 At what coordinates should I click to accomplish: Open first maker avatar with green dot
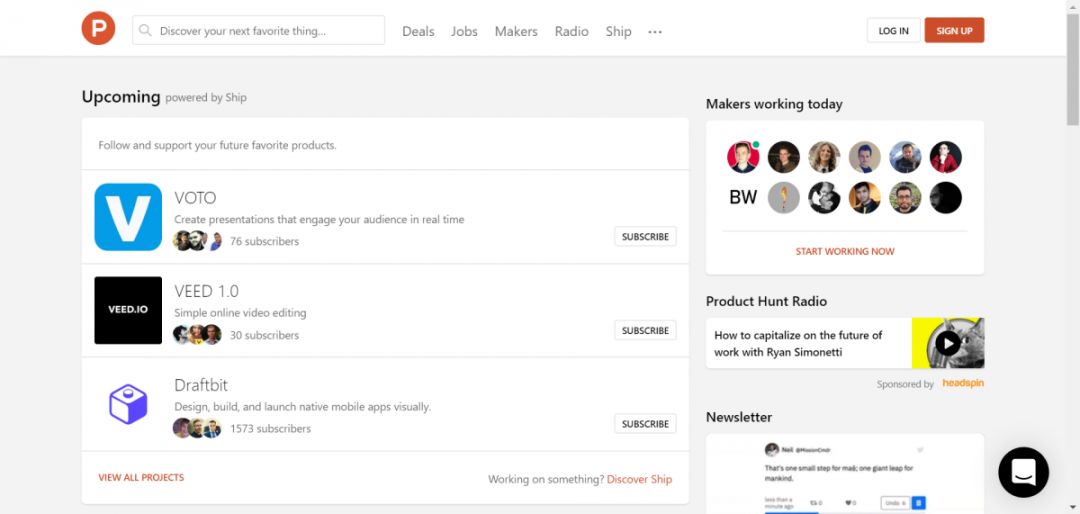(743, 157)
